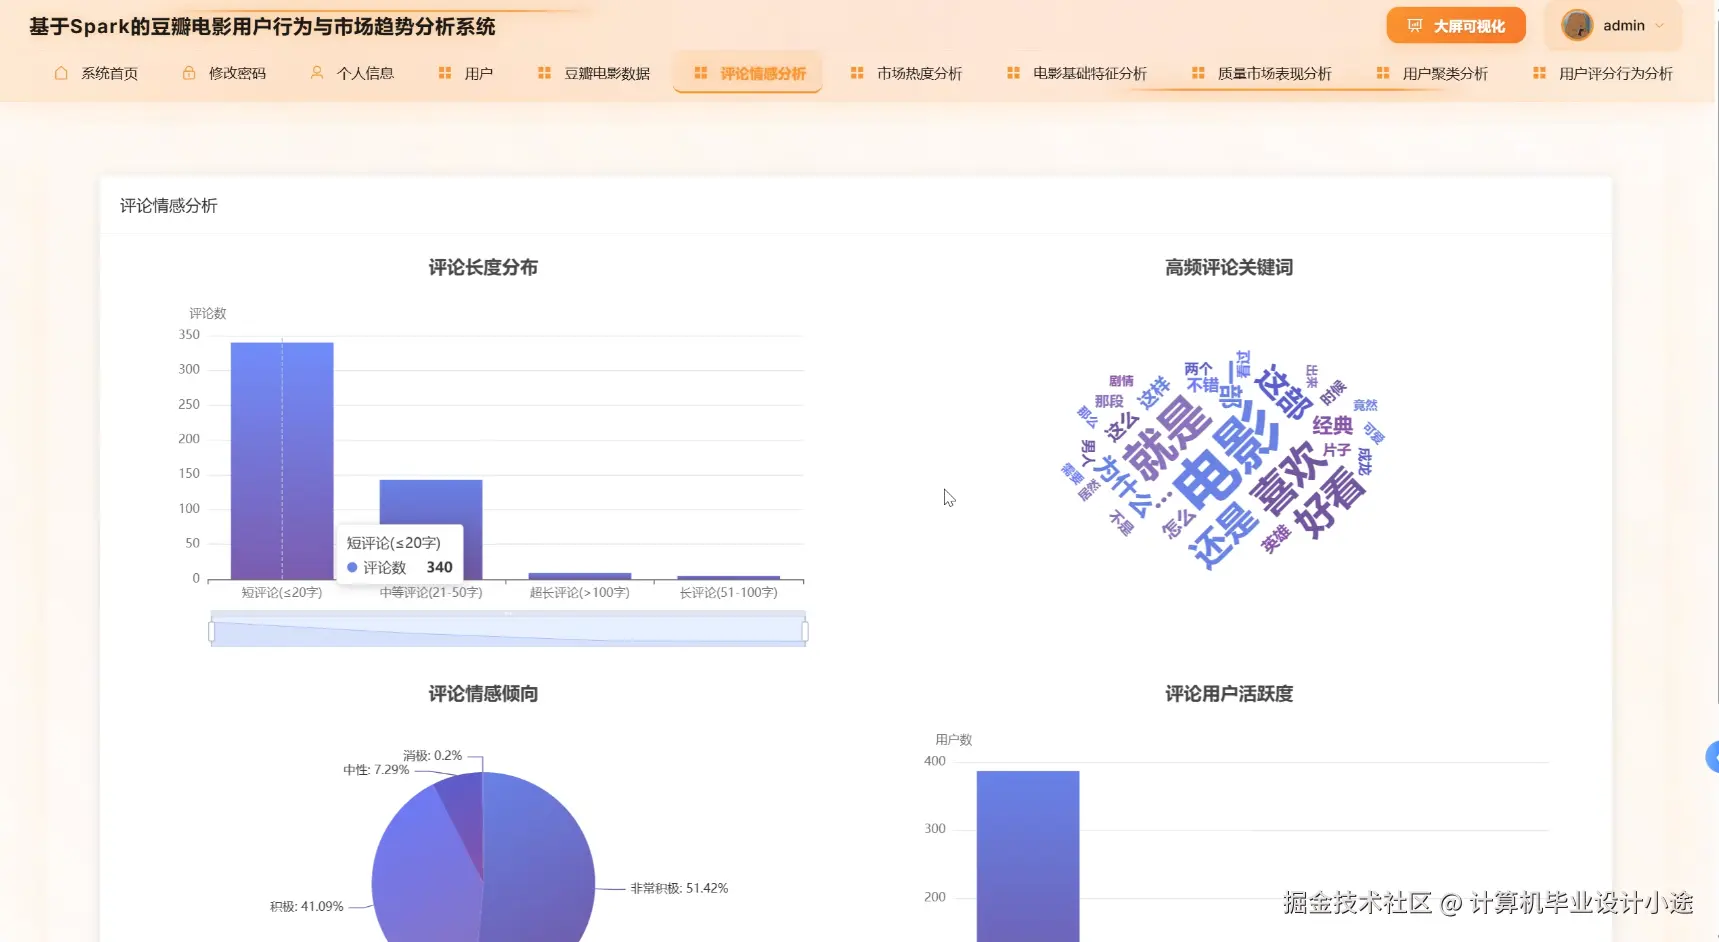Click the monitor icon in 大屏可视化 button
This screenshot has height=942, width=1719.
coord(1415,25)
